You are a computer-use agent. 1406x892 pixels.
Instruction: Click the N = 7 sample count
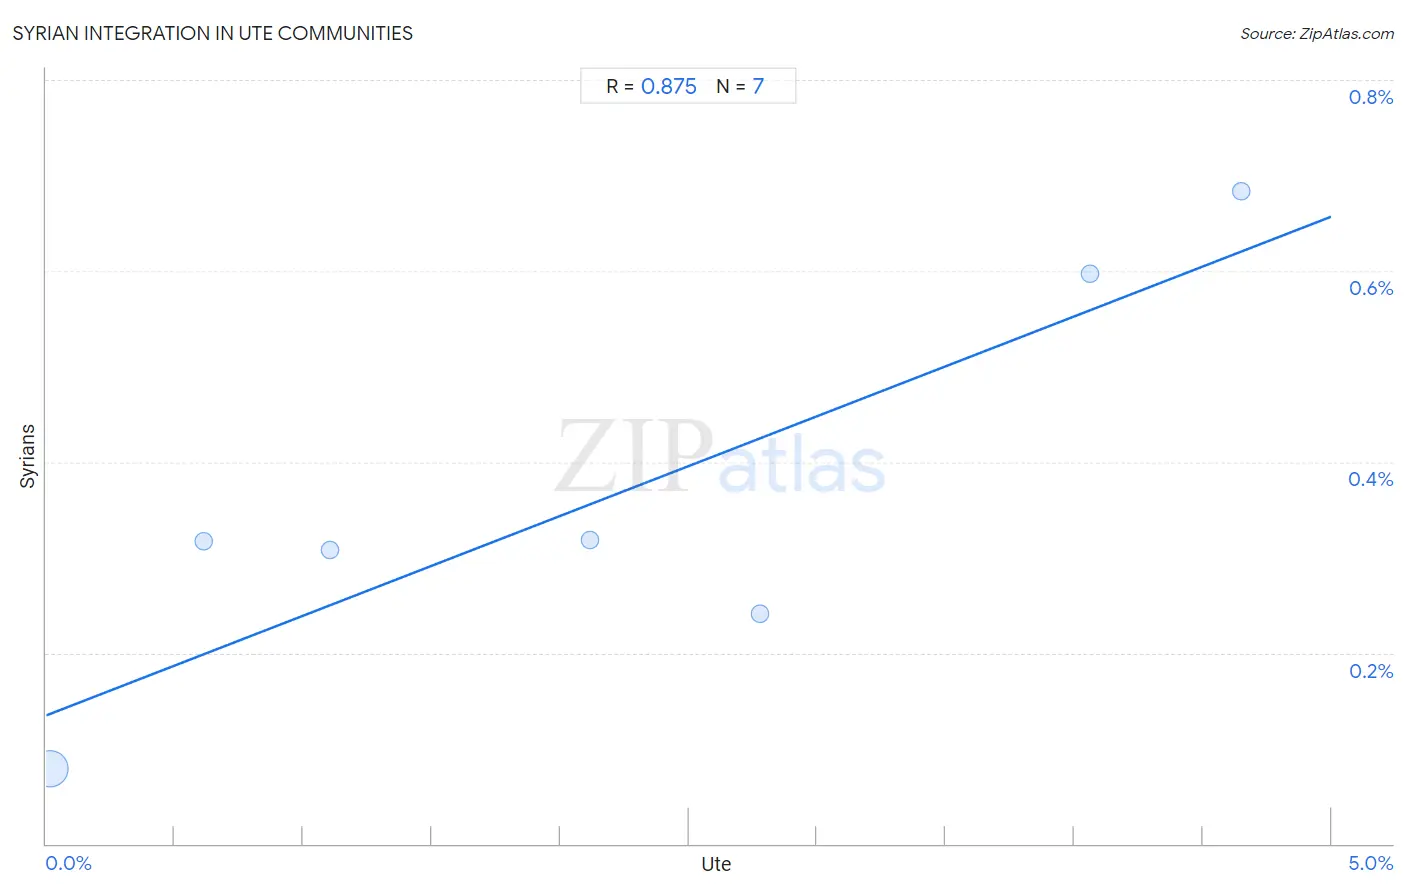click(740, 87)
